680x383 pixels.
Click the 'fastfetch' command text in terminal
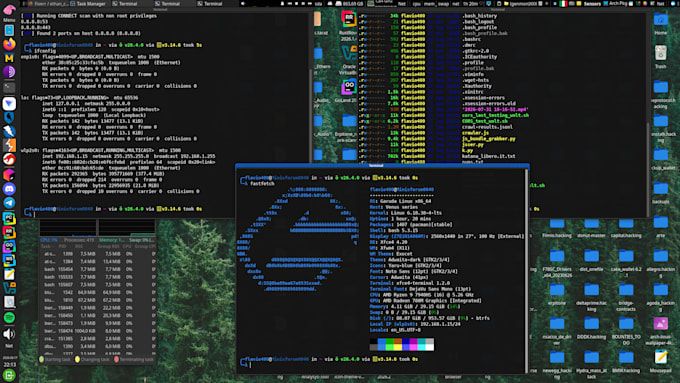(262, 184)
